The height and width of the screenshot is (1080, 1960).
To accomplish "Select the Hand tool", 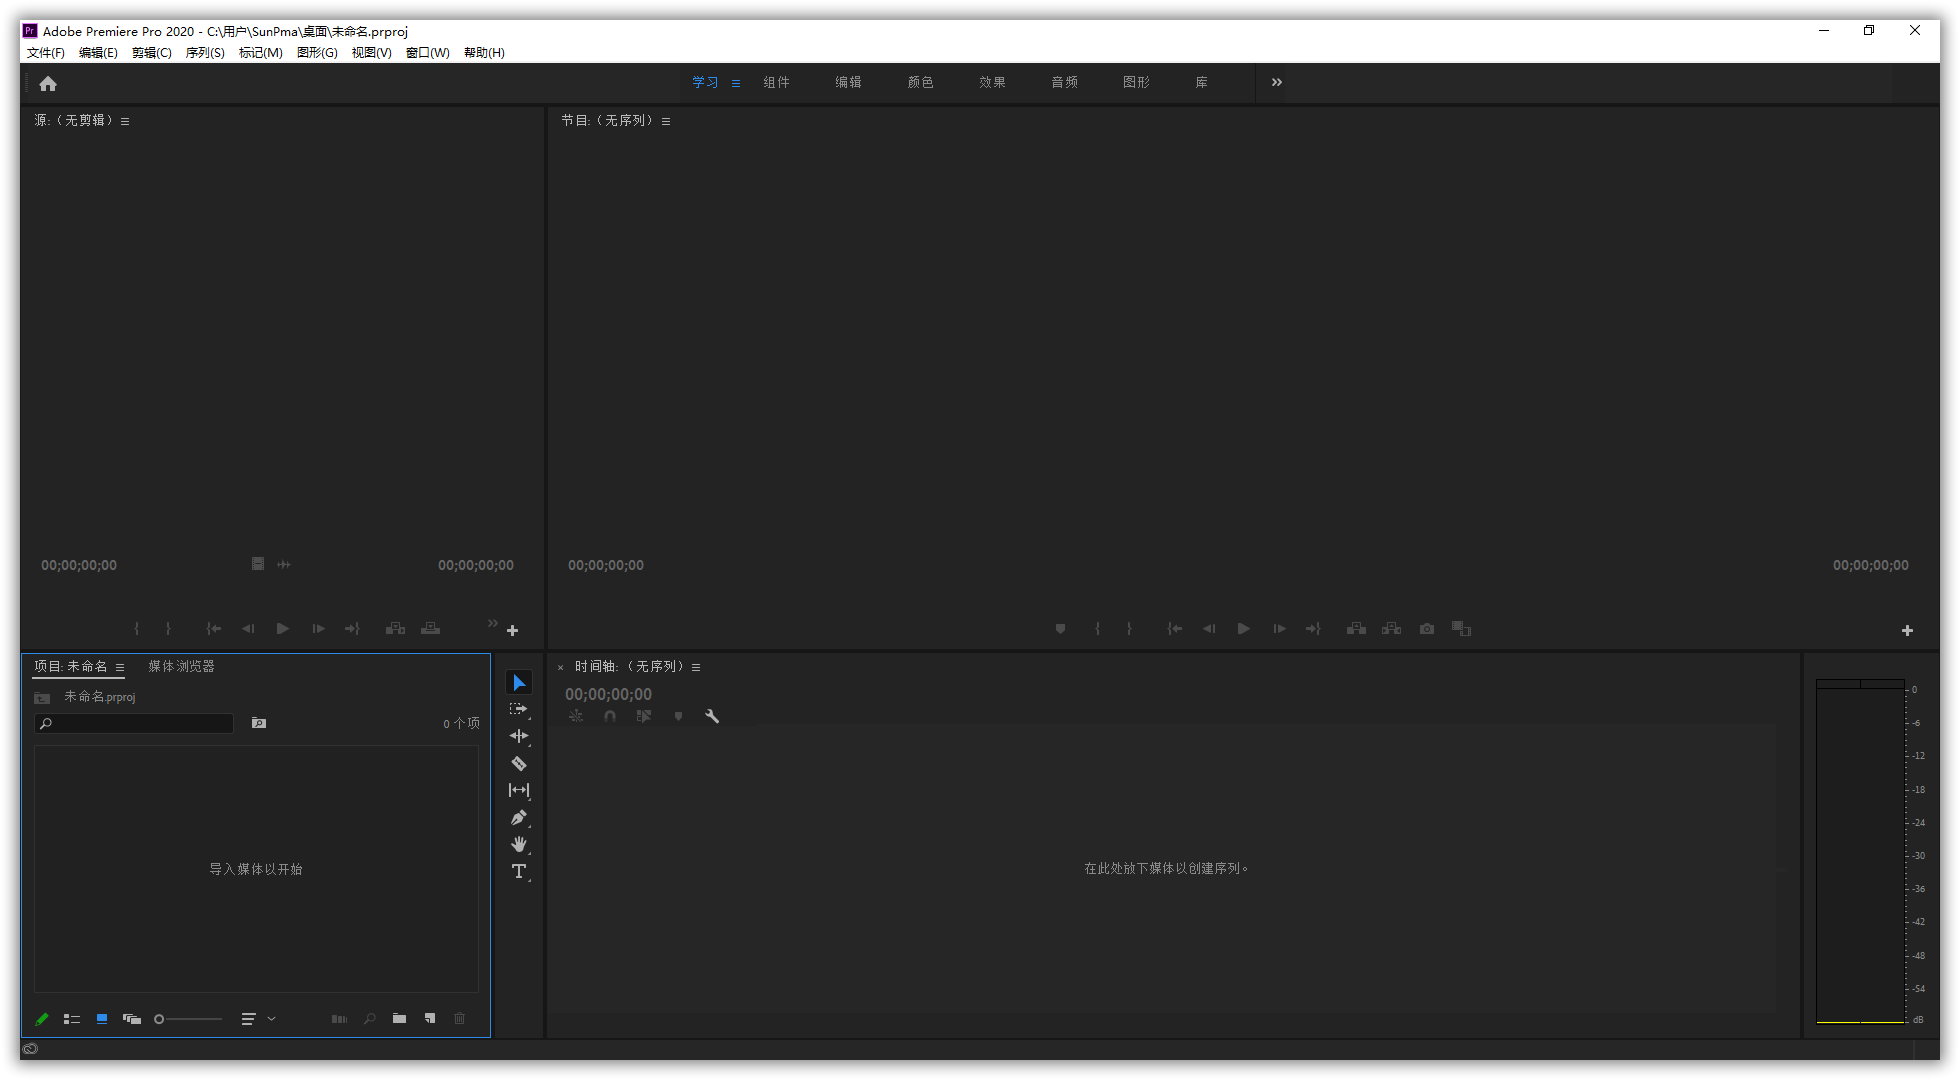I will coord(518,844).
